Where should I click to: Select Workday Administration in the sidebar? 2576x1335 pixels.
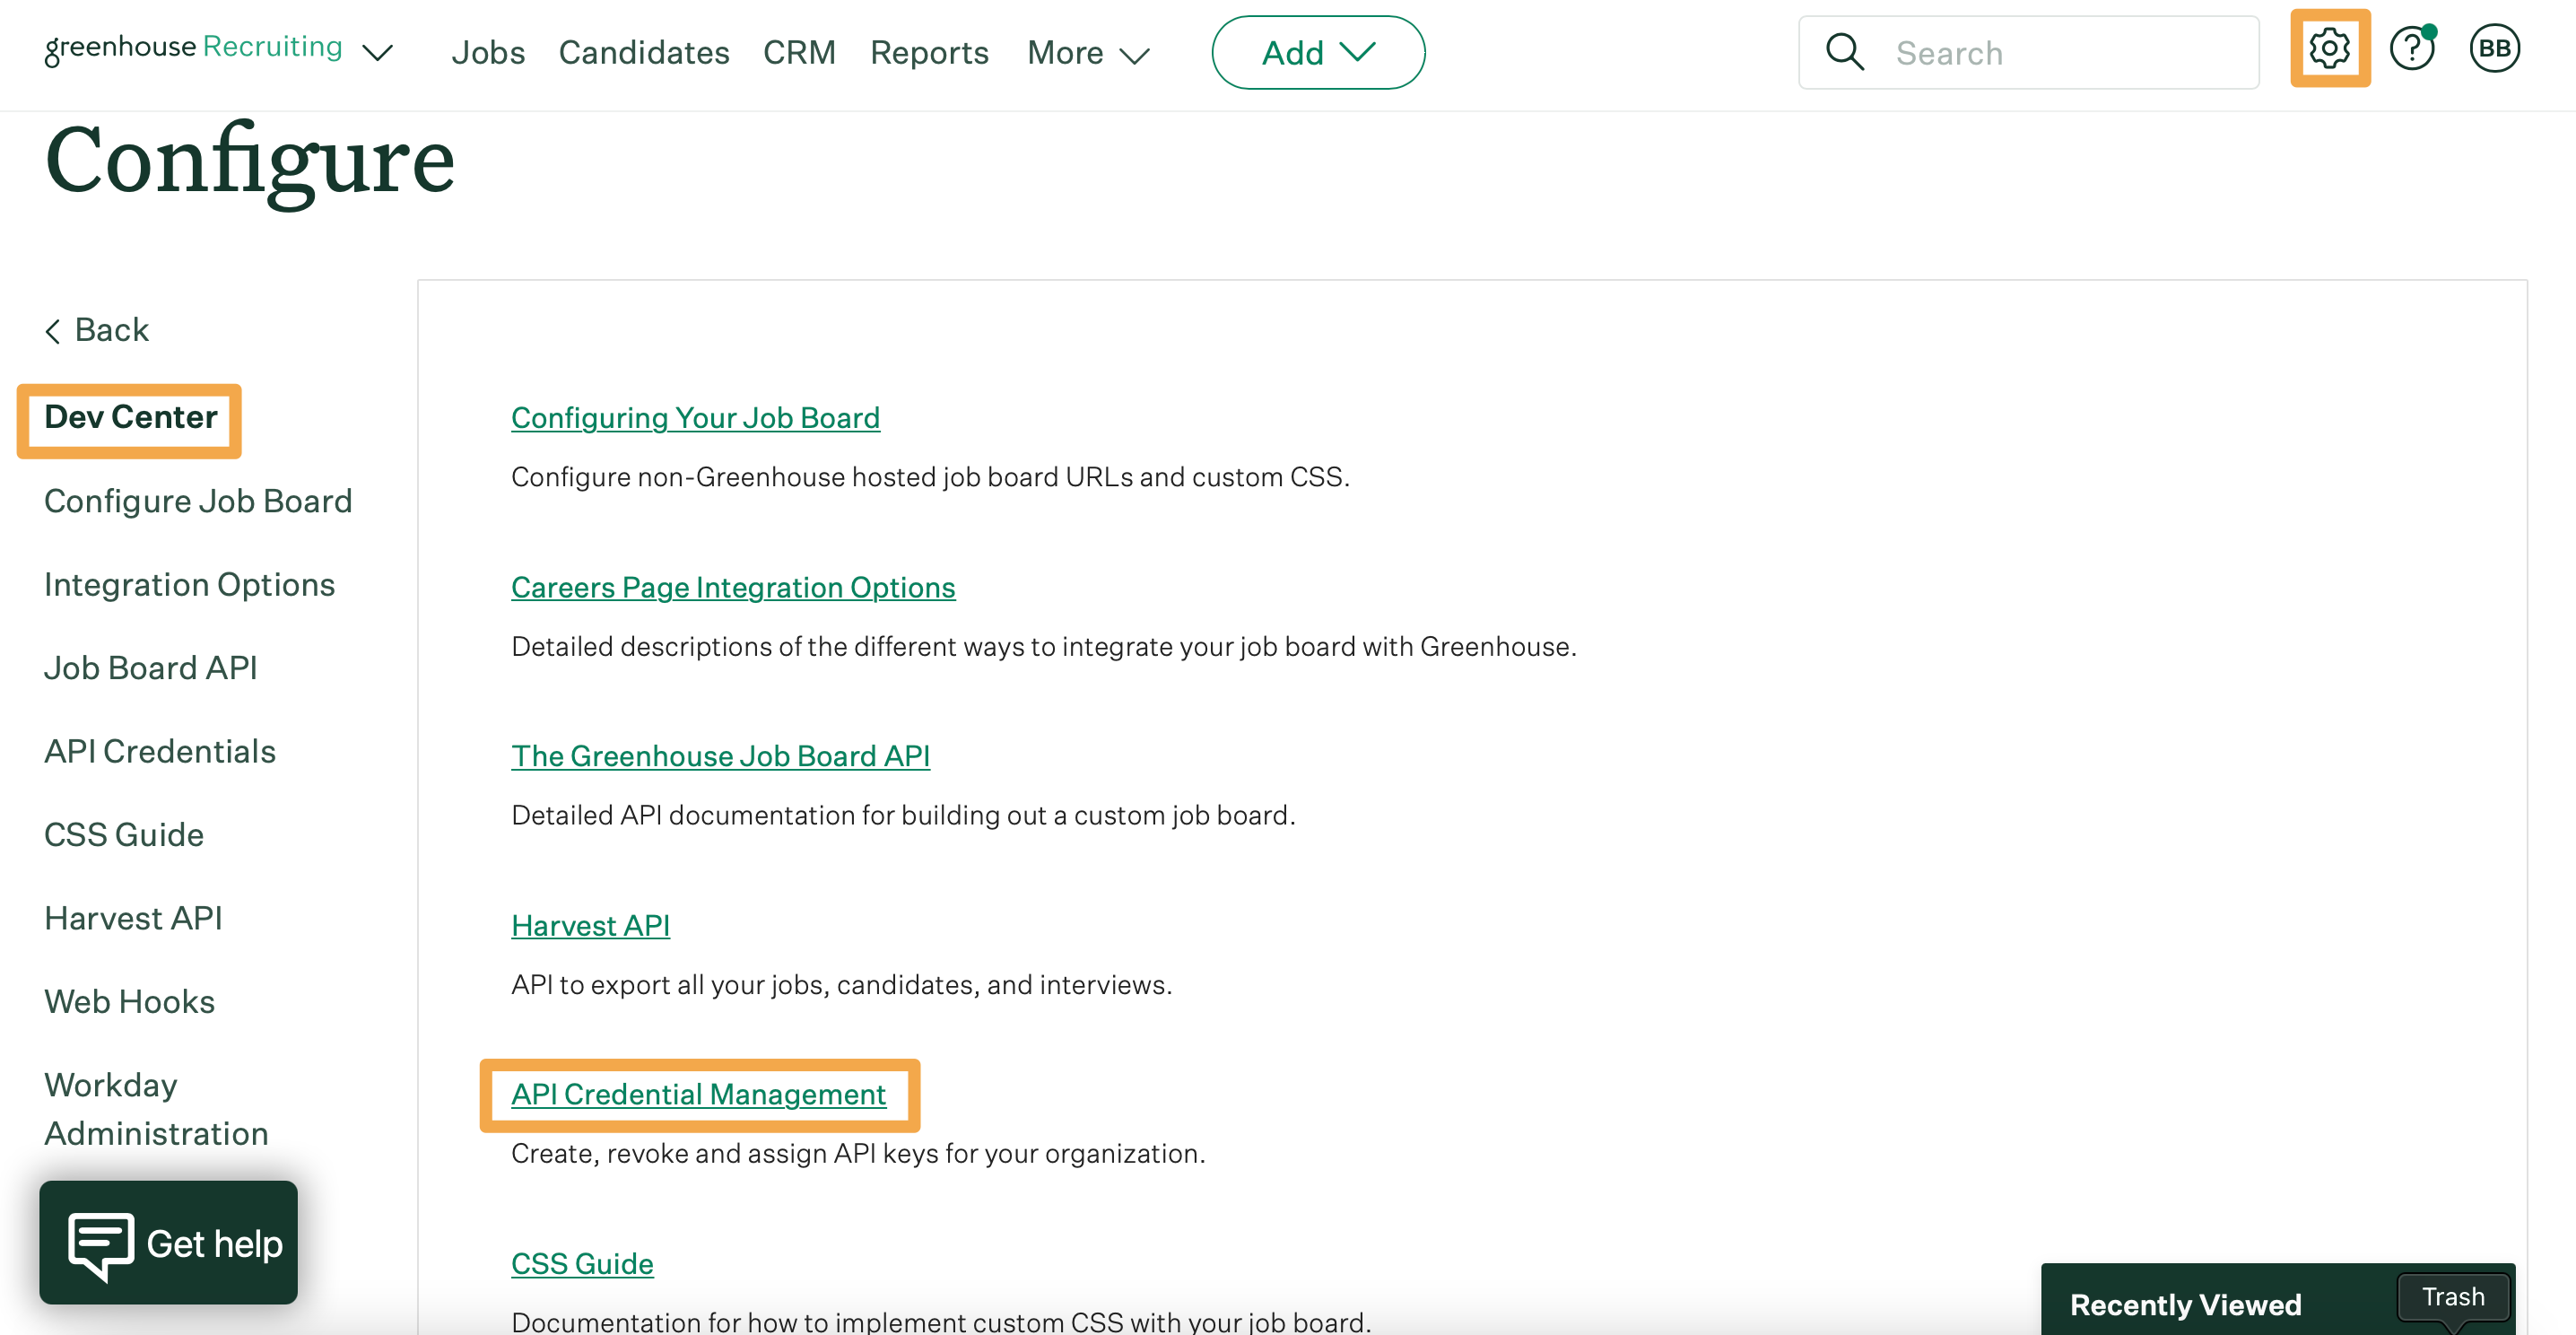(155, 1108)
